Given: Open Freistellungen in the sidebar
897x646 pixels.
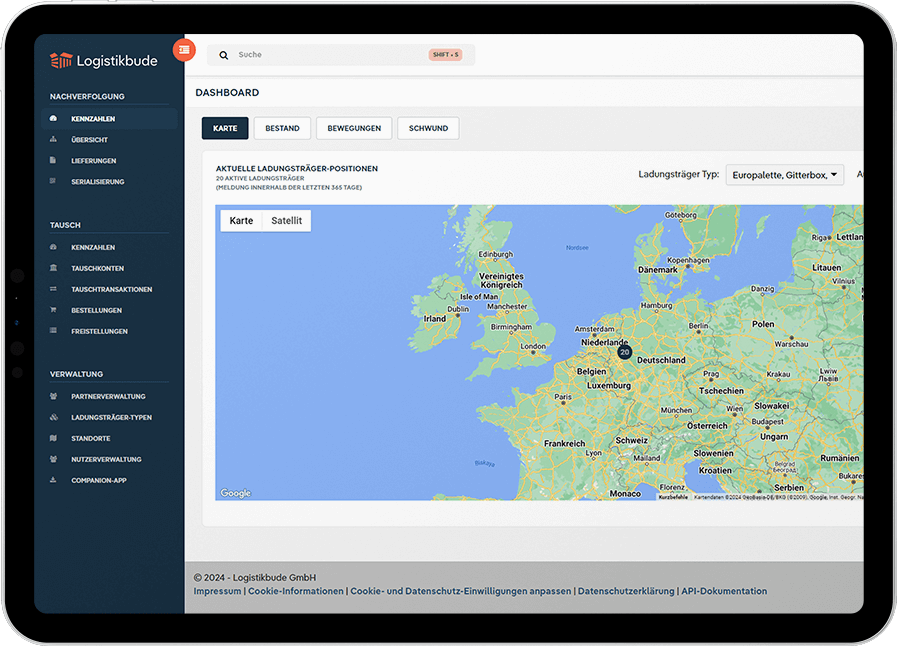Looking at the screenshot, I should [100, 331].
